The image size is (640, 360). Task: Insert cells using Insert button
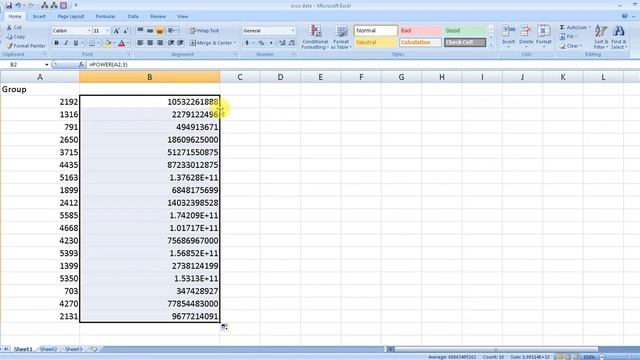508,36
